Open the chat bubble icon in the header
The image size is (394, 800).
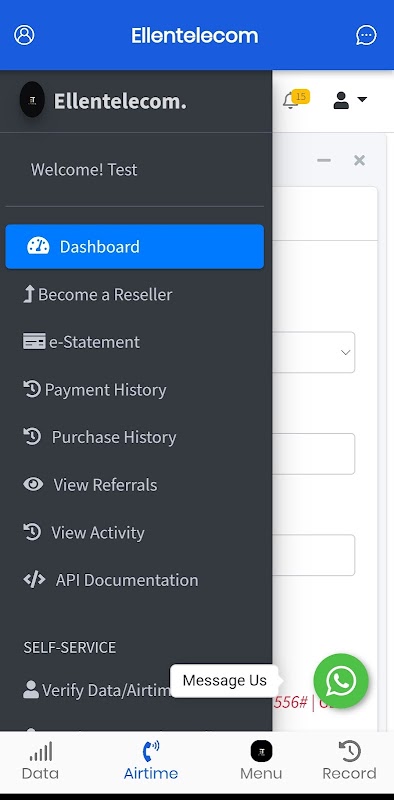point(366,35)
